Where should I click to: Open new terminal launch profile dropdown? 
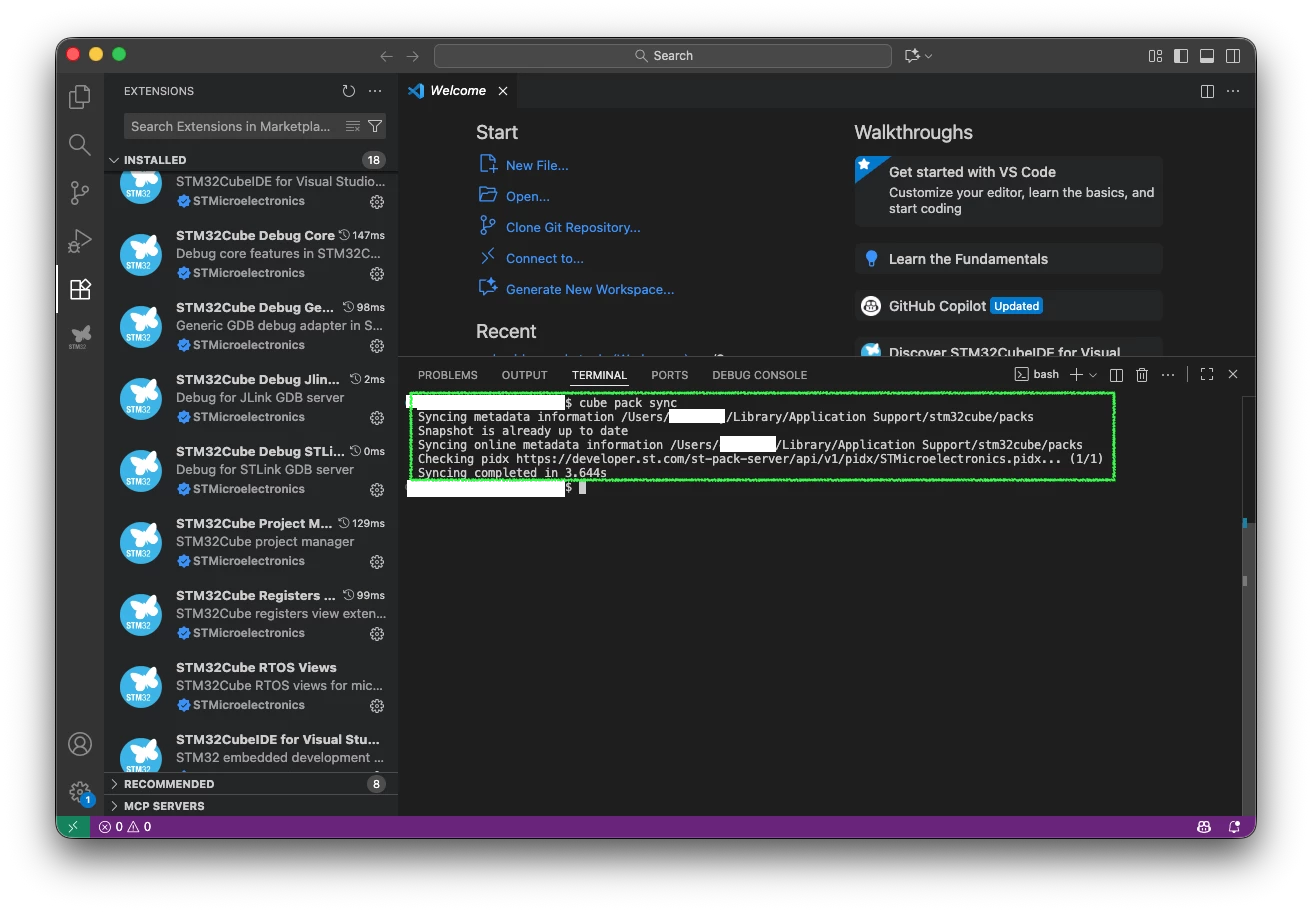(1093, 375)
